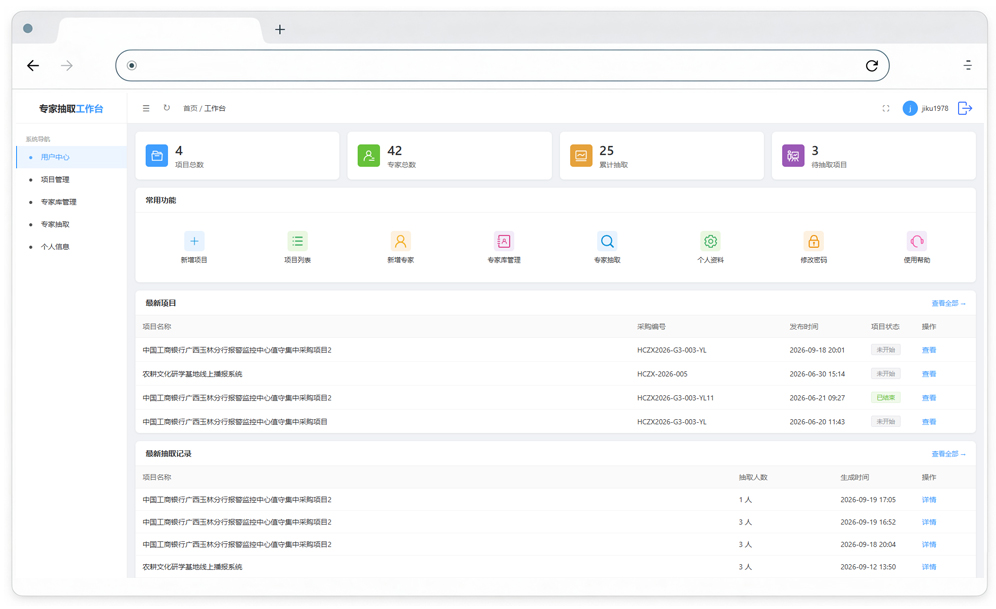Click 查看全部 in the 最新抽取记录 panel

pos(948,454)
